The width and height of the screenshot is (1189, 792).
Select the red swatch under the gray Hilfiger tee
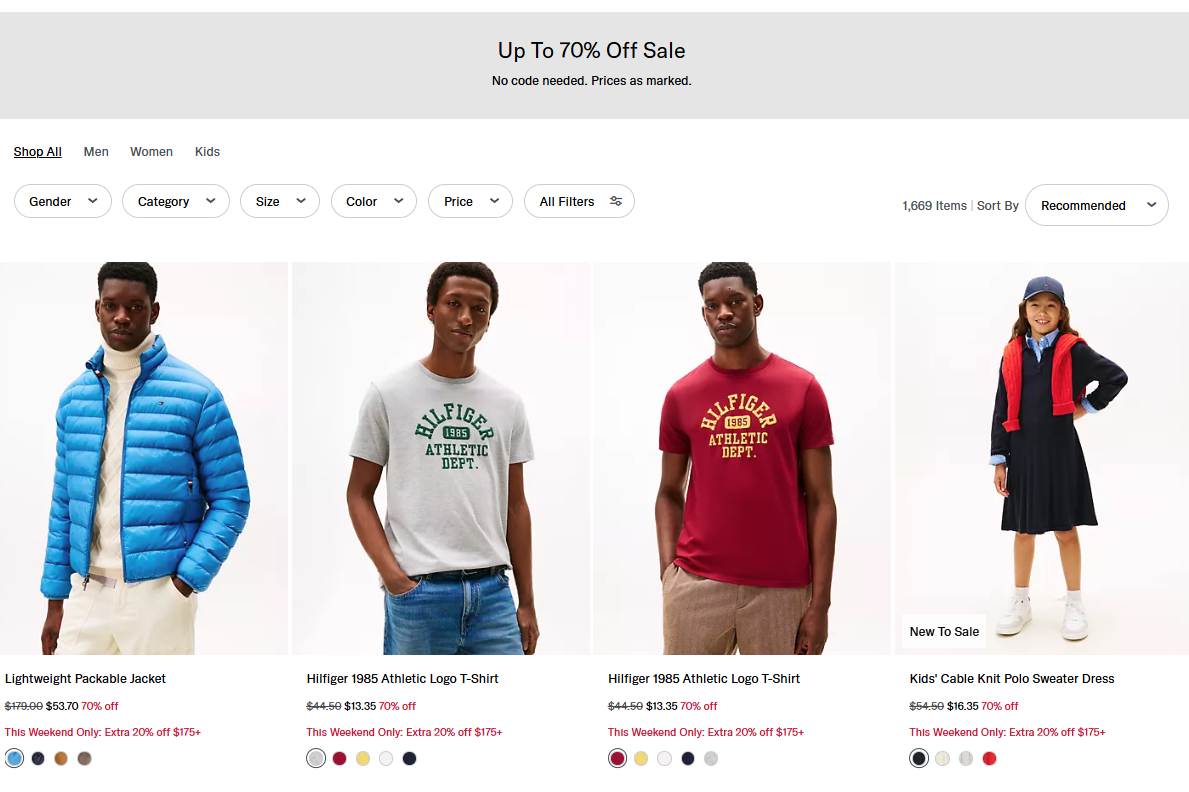340,759
